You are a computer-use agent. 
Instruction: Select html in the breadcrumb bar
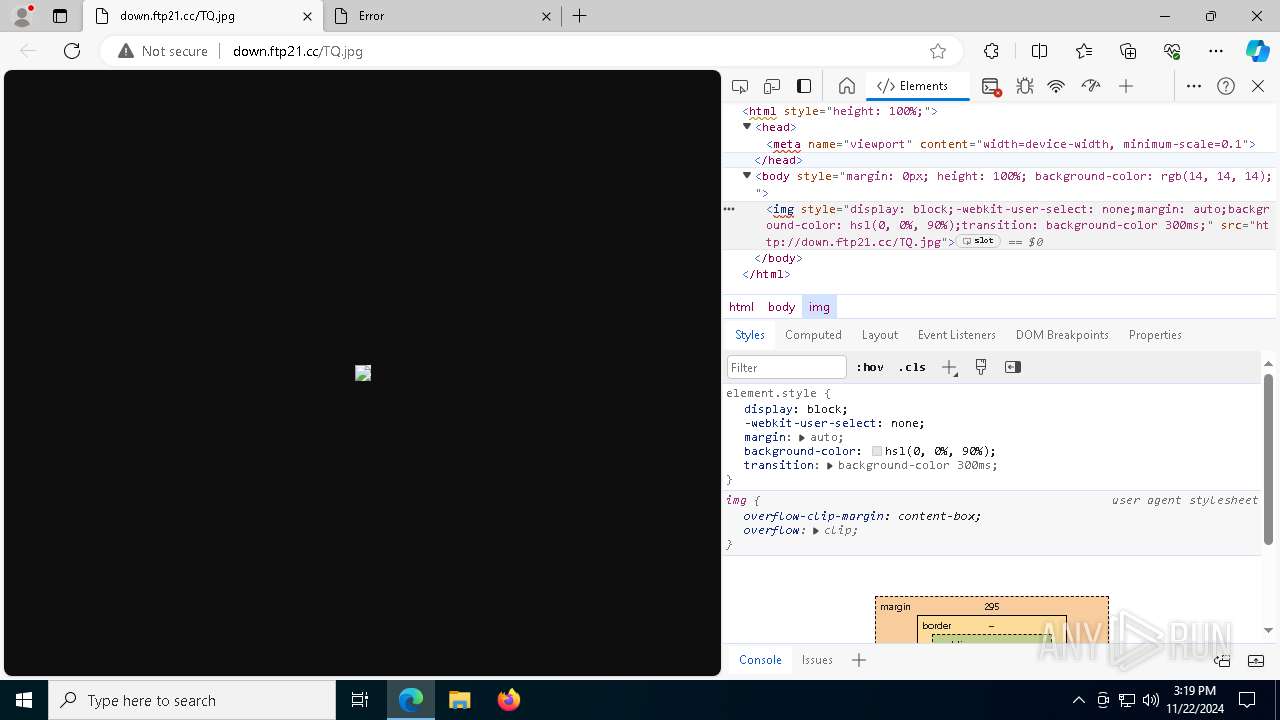[741, 307]
